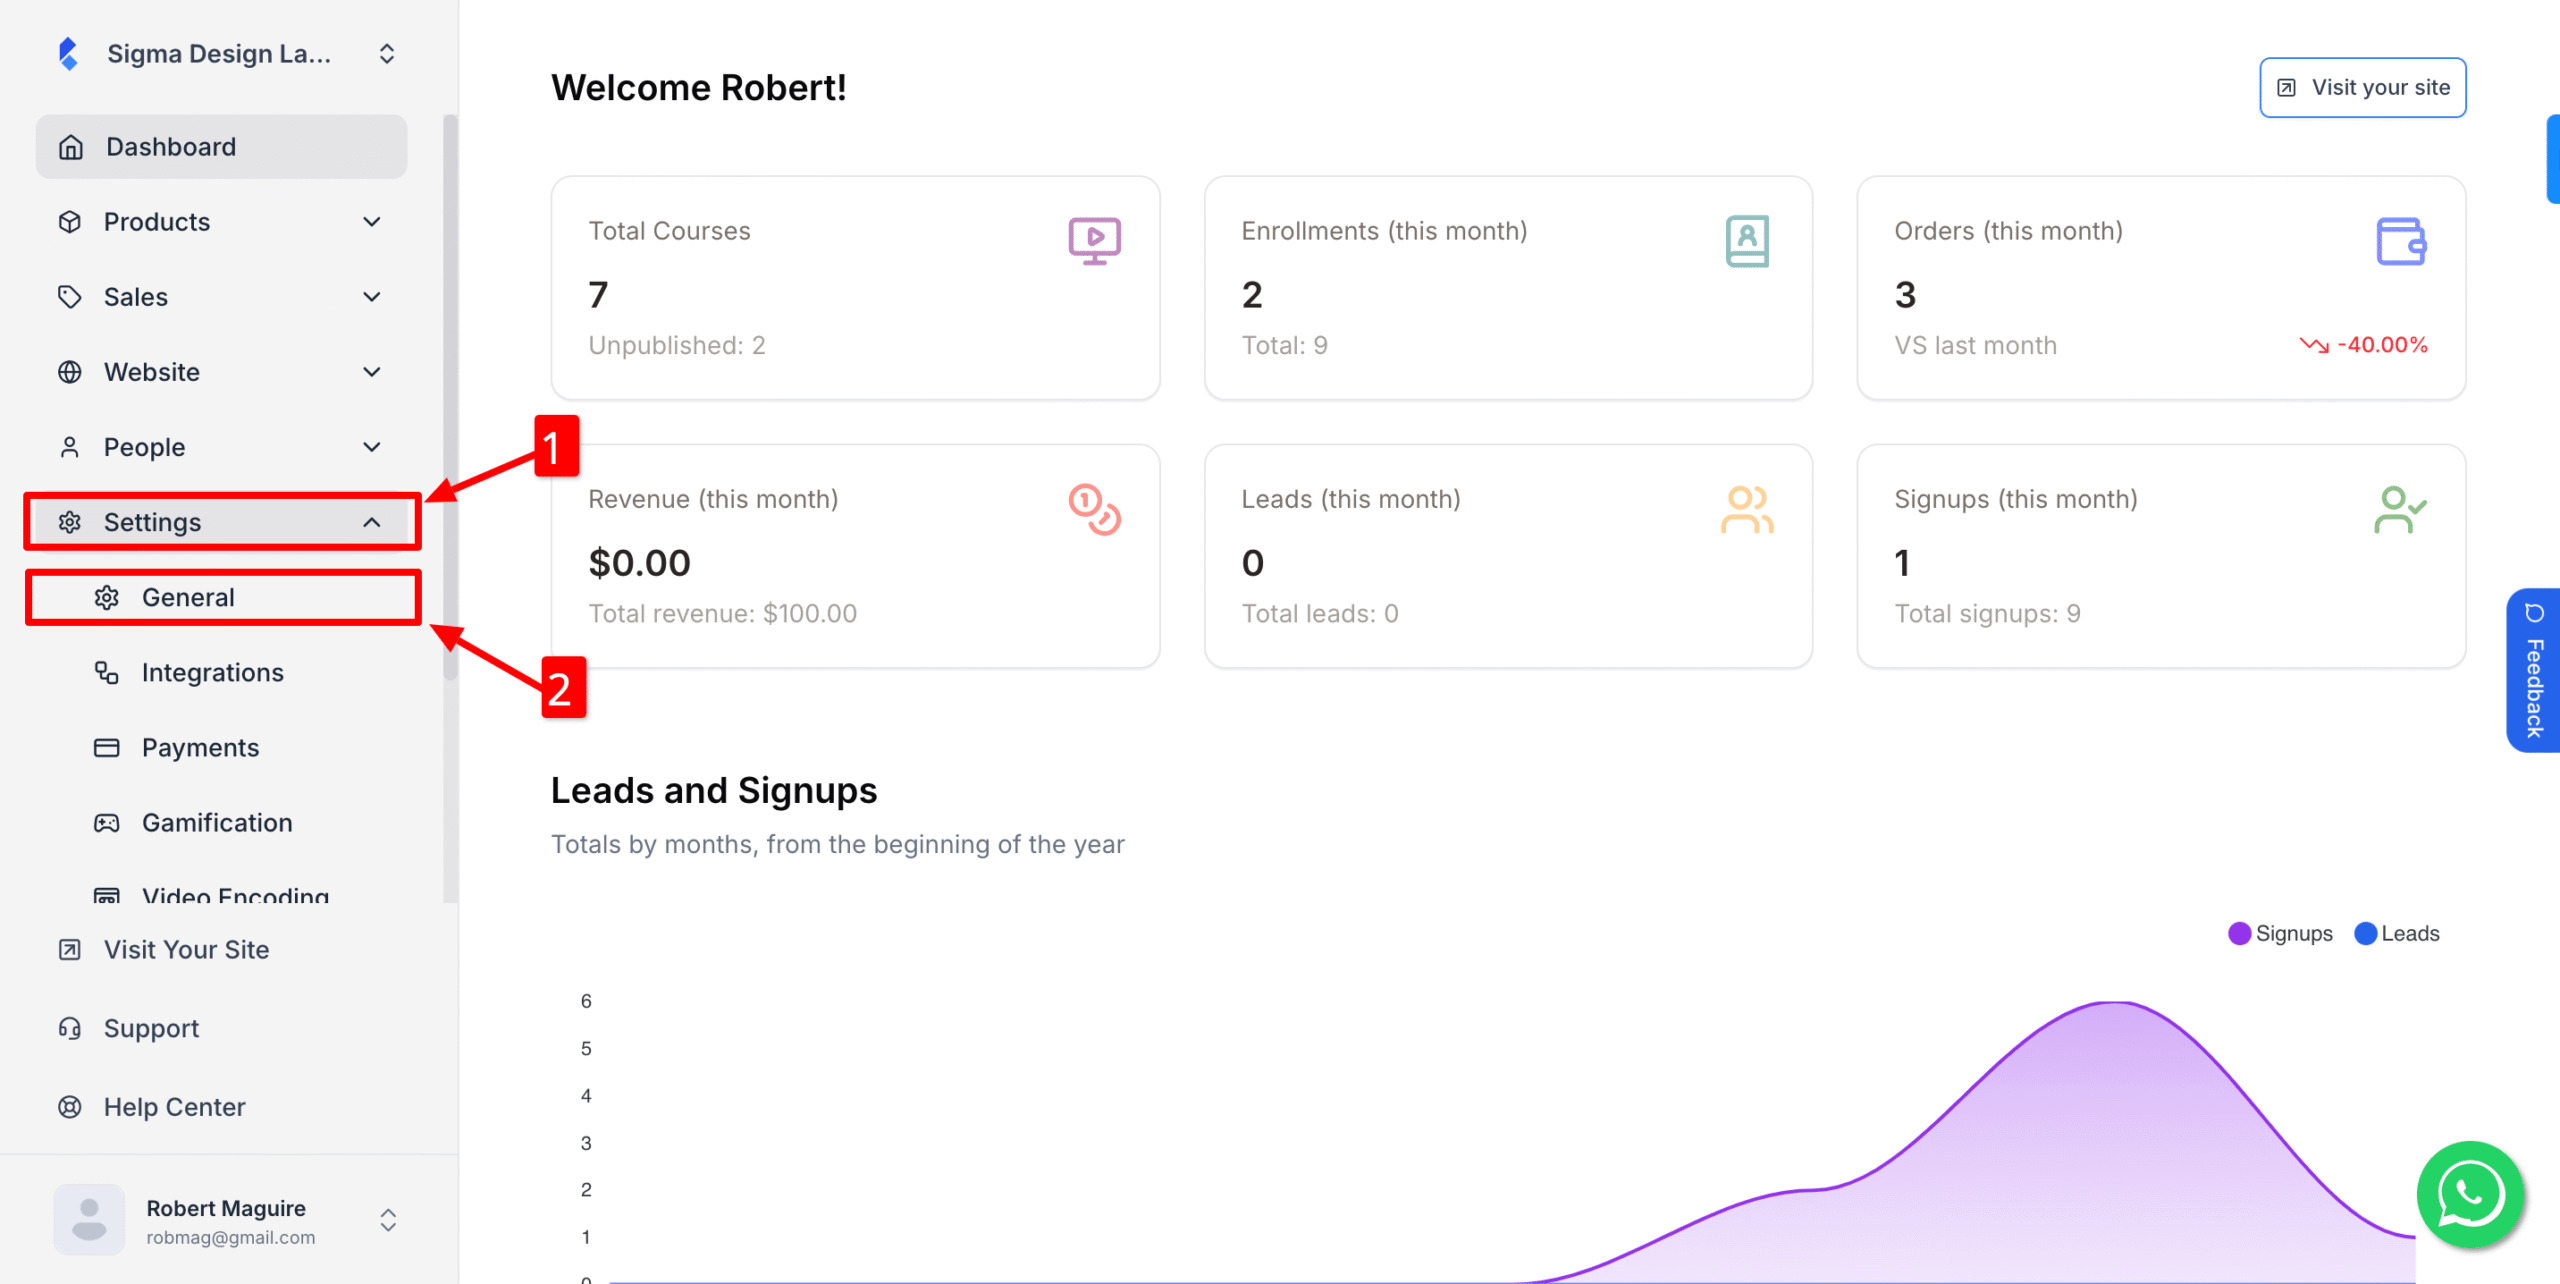Open the Feedback side tab
Viewport: 2560px width, 1284px height.
coord(2533,670)
